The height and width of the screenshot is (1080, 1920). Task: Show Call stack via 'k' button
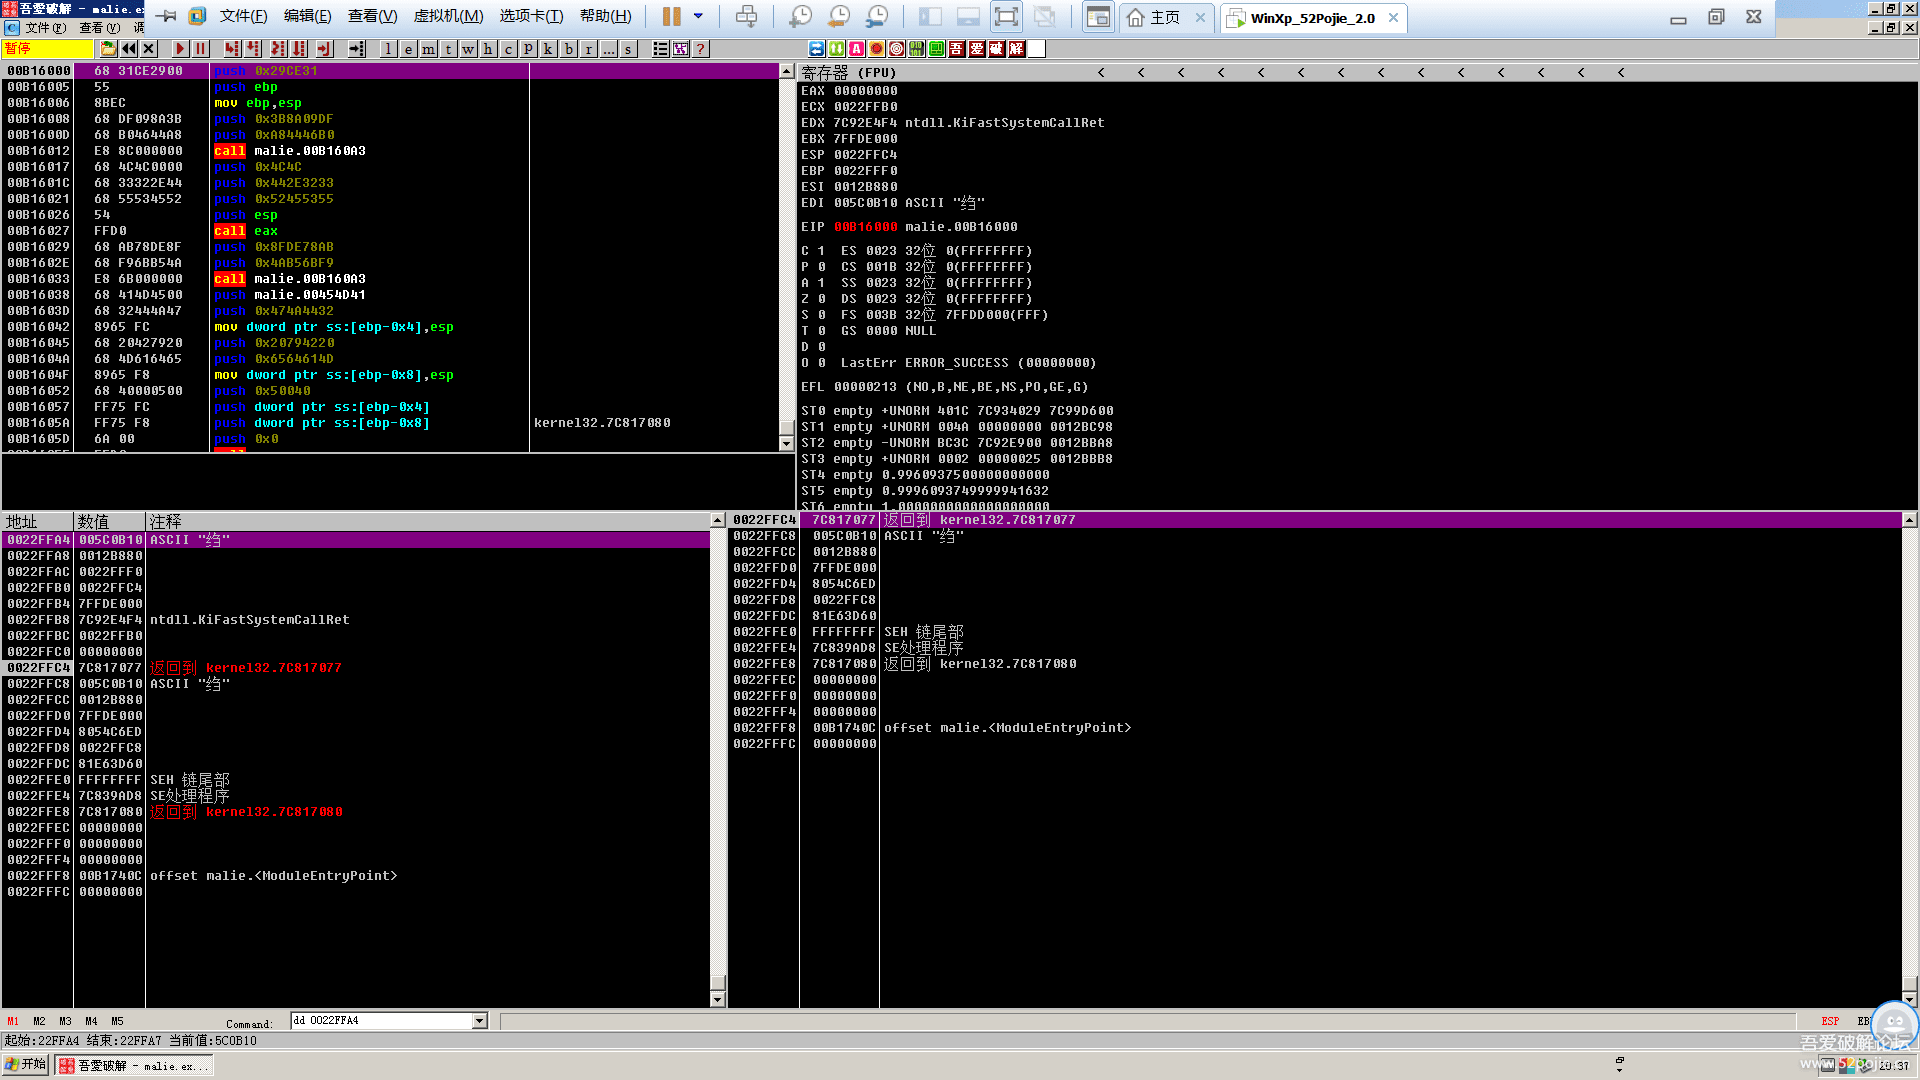(548, 49)
